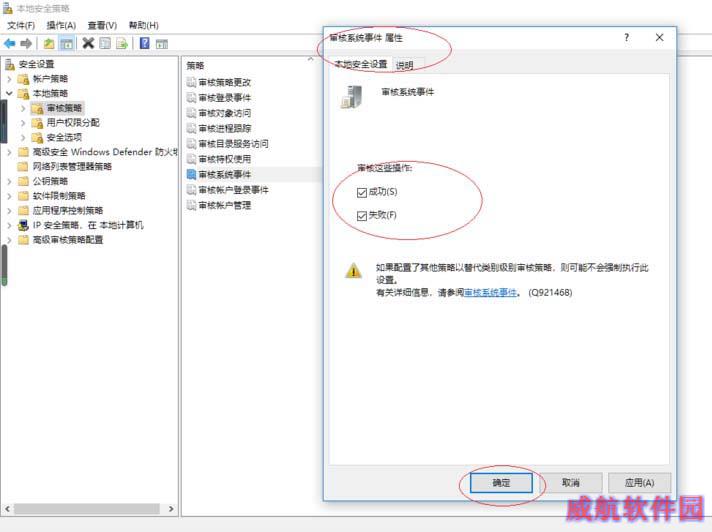The image size is (712, 532).
Task: Switch to the 说明 tab
Action: click(405, 65)
